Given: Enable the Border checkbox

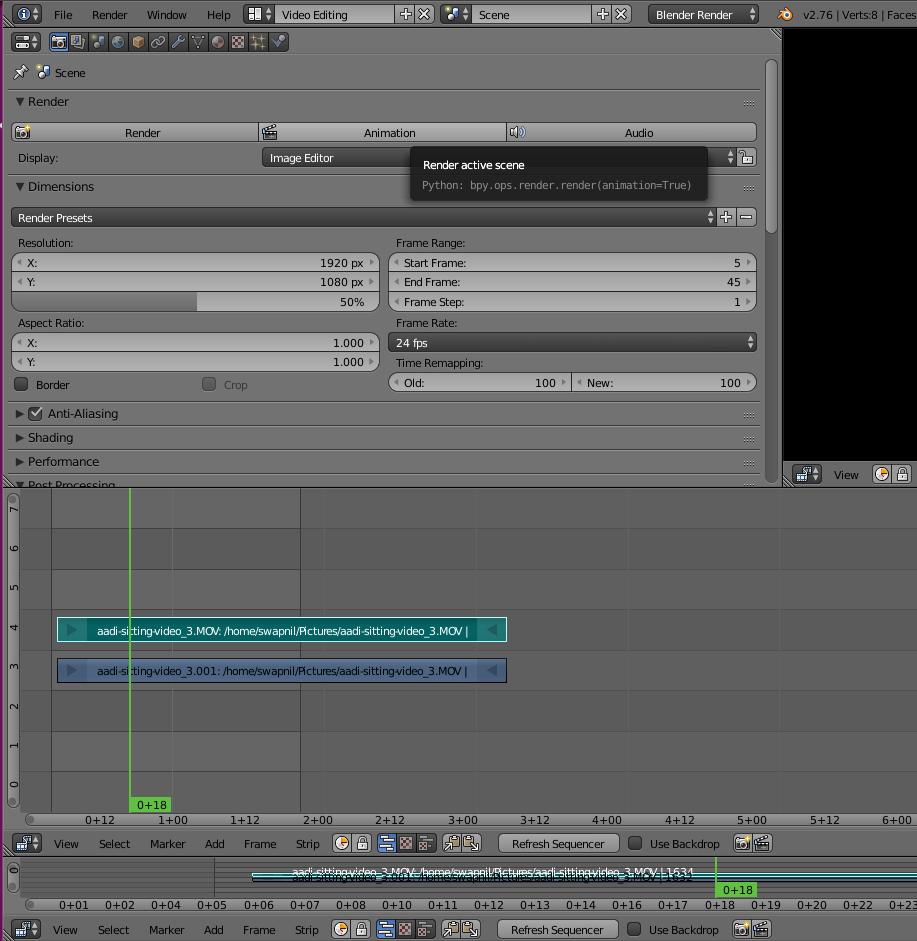Looking at the screenshot, I should pyautogui.click(x=22, y=384).
